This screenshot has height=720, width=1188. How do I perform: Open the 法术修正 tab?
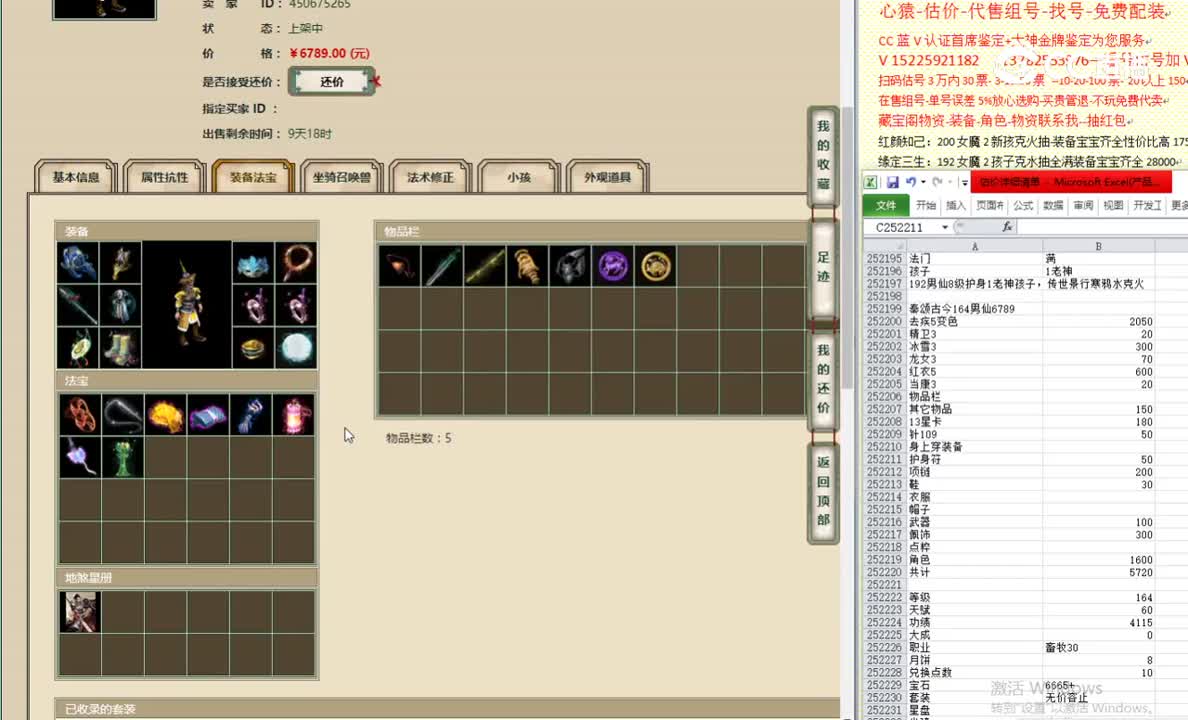click(x=430, y=177)
